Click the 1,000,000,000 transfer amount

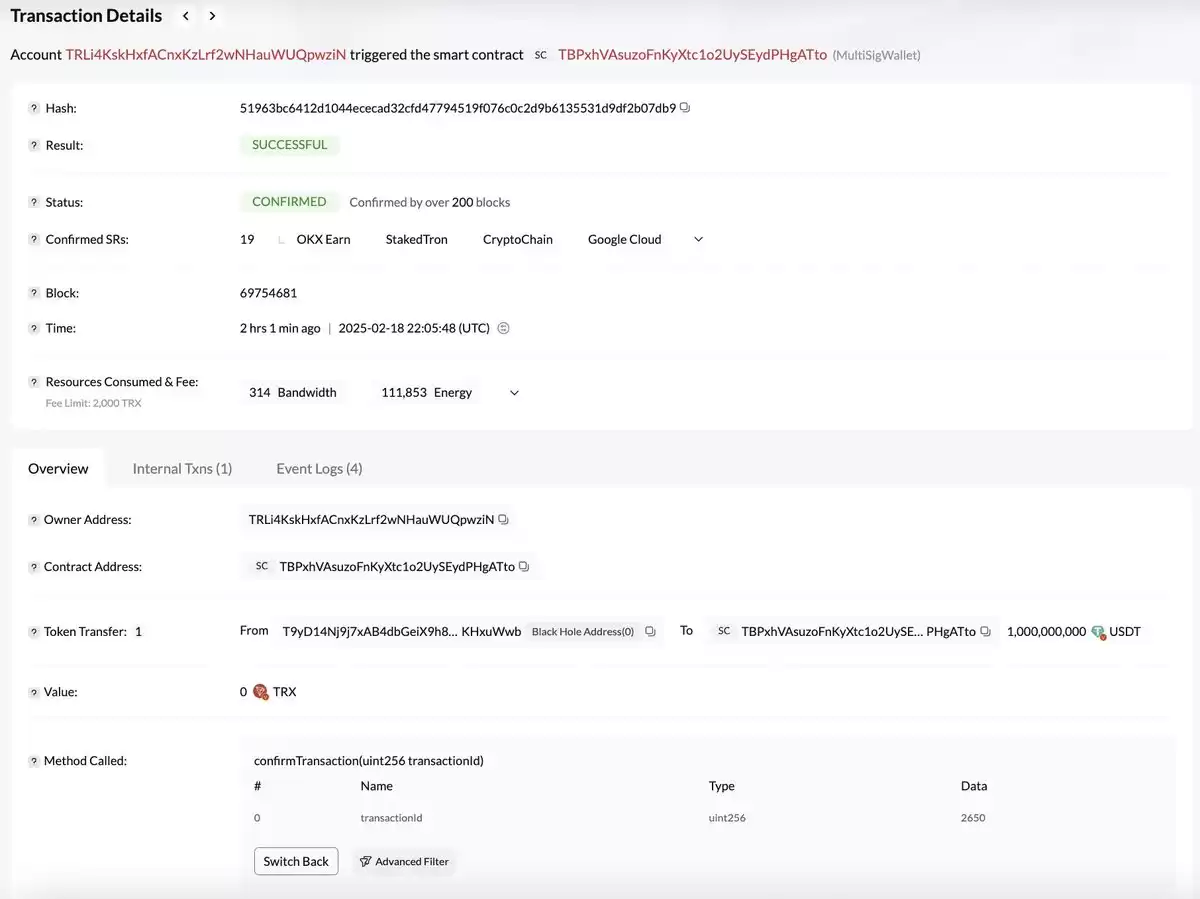1046,631
